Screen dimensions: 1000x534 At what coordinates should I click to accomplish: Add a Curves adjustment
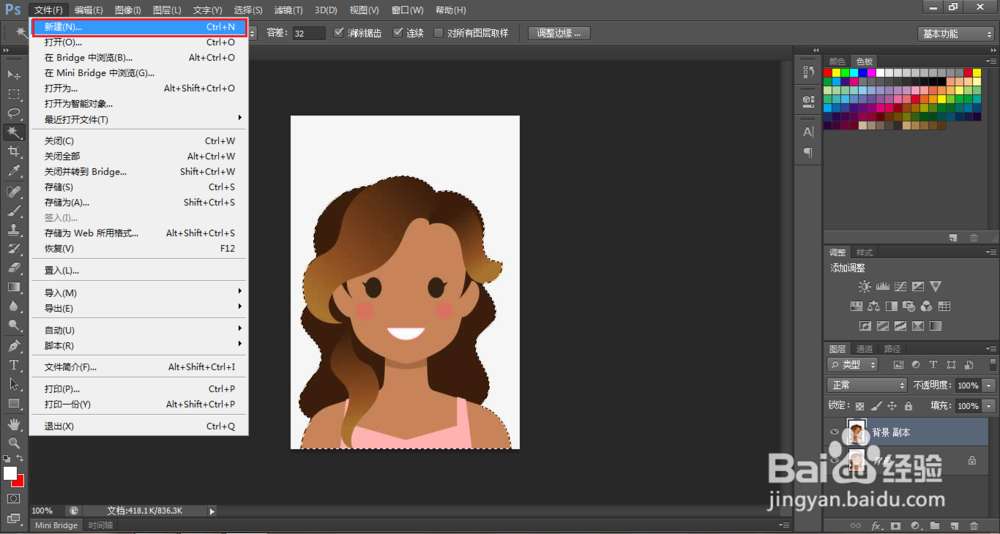coord(901,286)
